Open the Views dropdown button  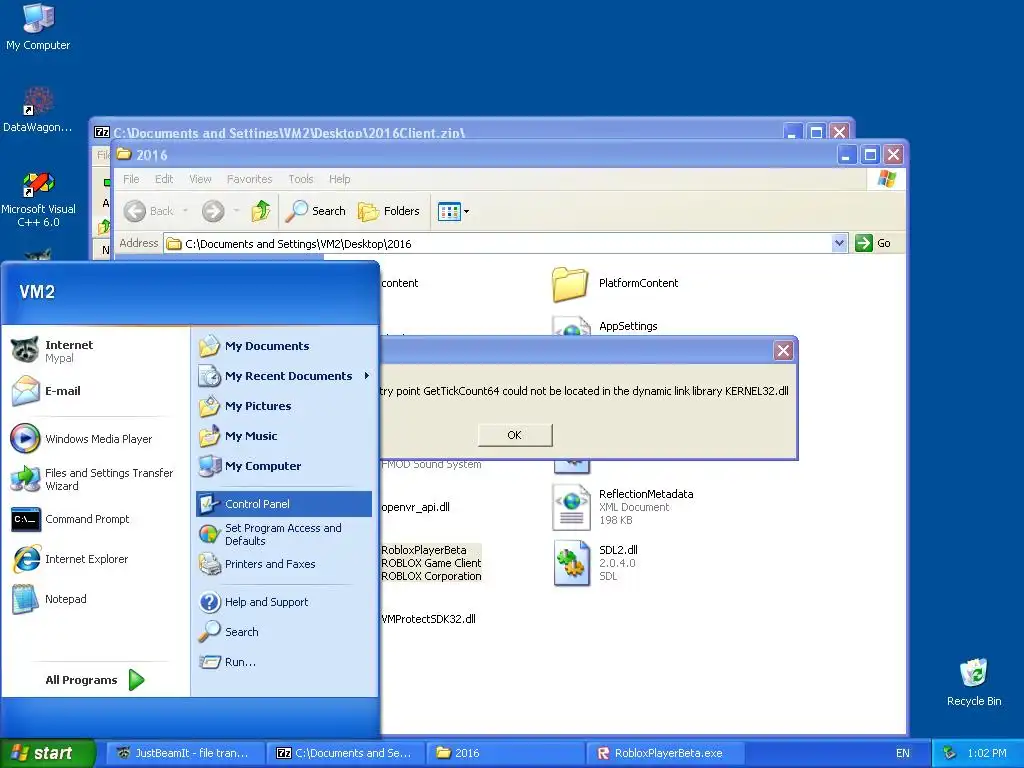[x=453, y=211]
